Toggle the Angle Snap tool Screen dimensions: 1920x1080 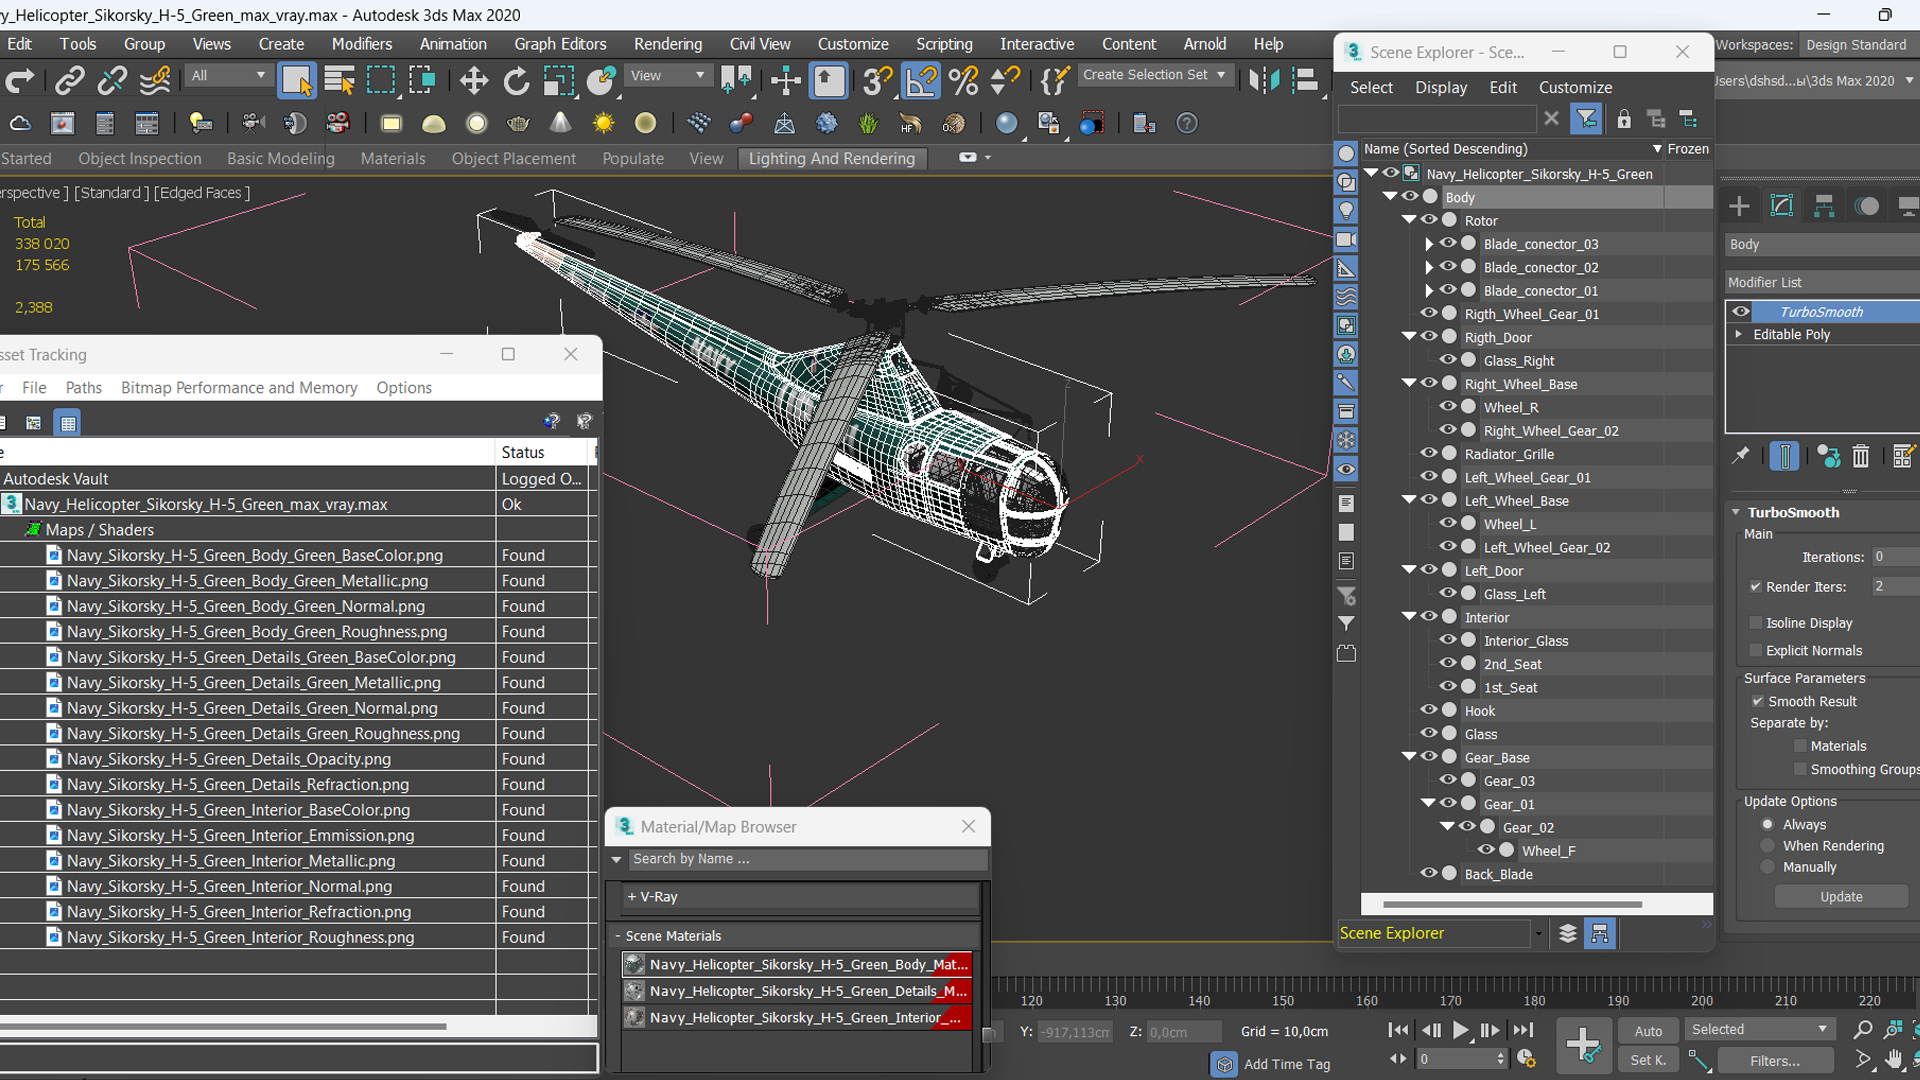click(x=920, y=80)
